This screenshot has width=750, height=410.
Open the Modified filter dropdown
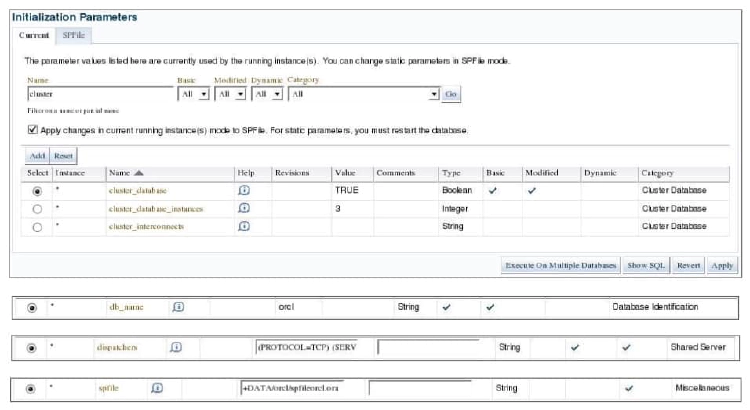(x=230, y=94)
